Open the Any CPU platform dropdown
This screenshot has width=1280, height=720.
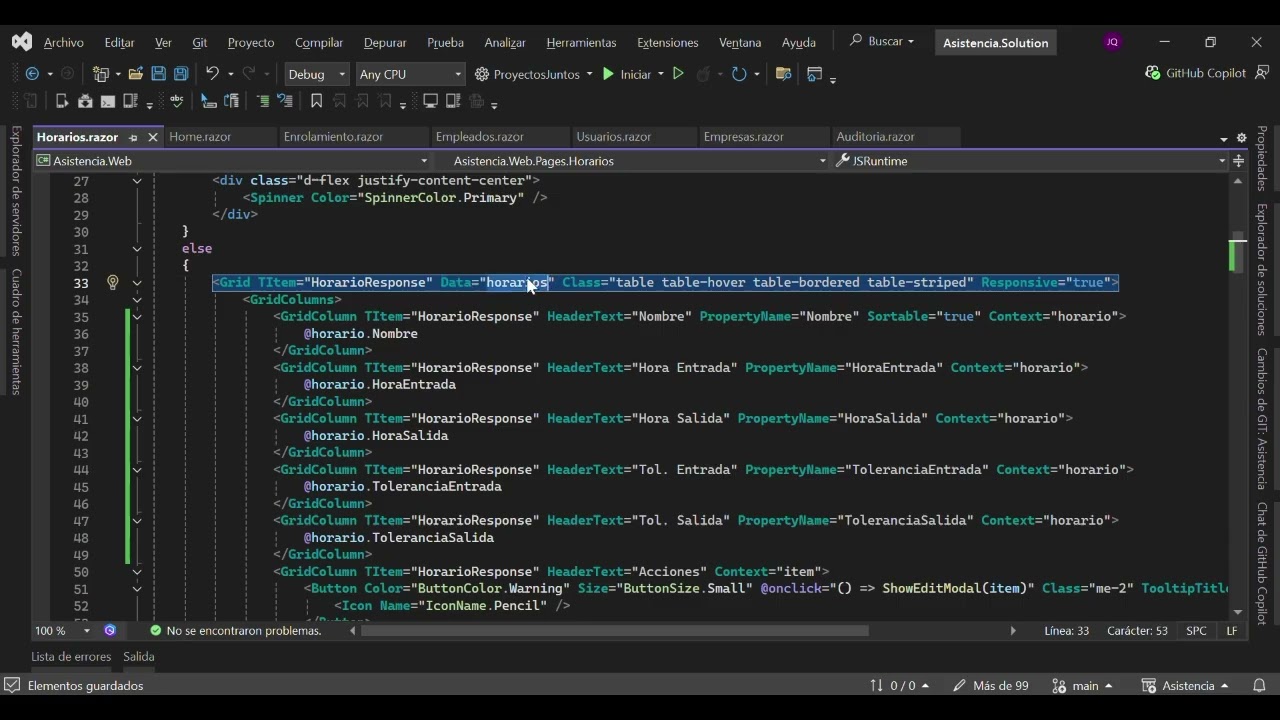click(411, 74)
